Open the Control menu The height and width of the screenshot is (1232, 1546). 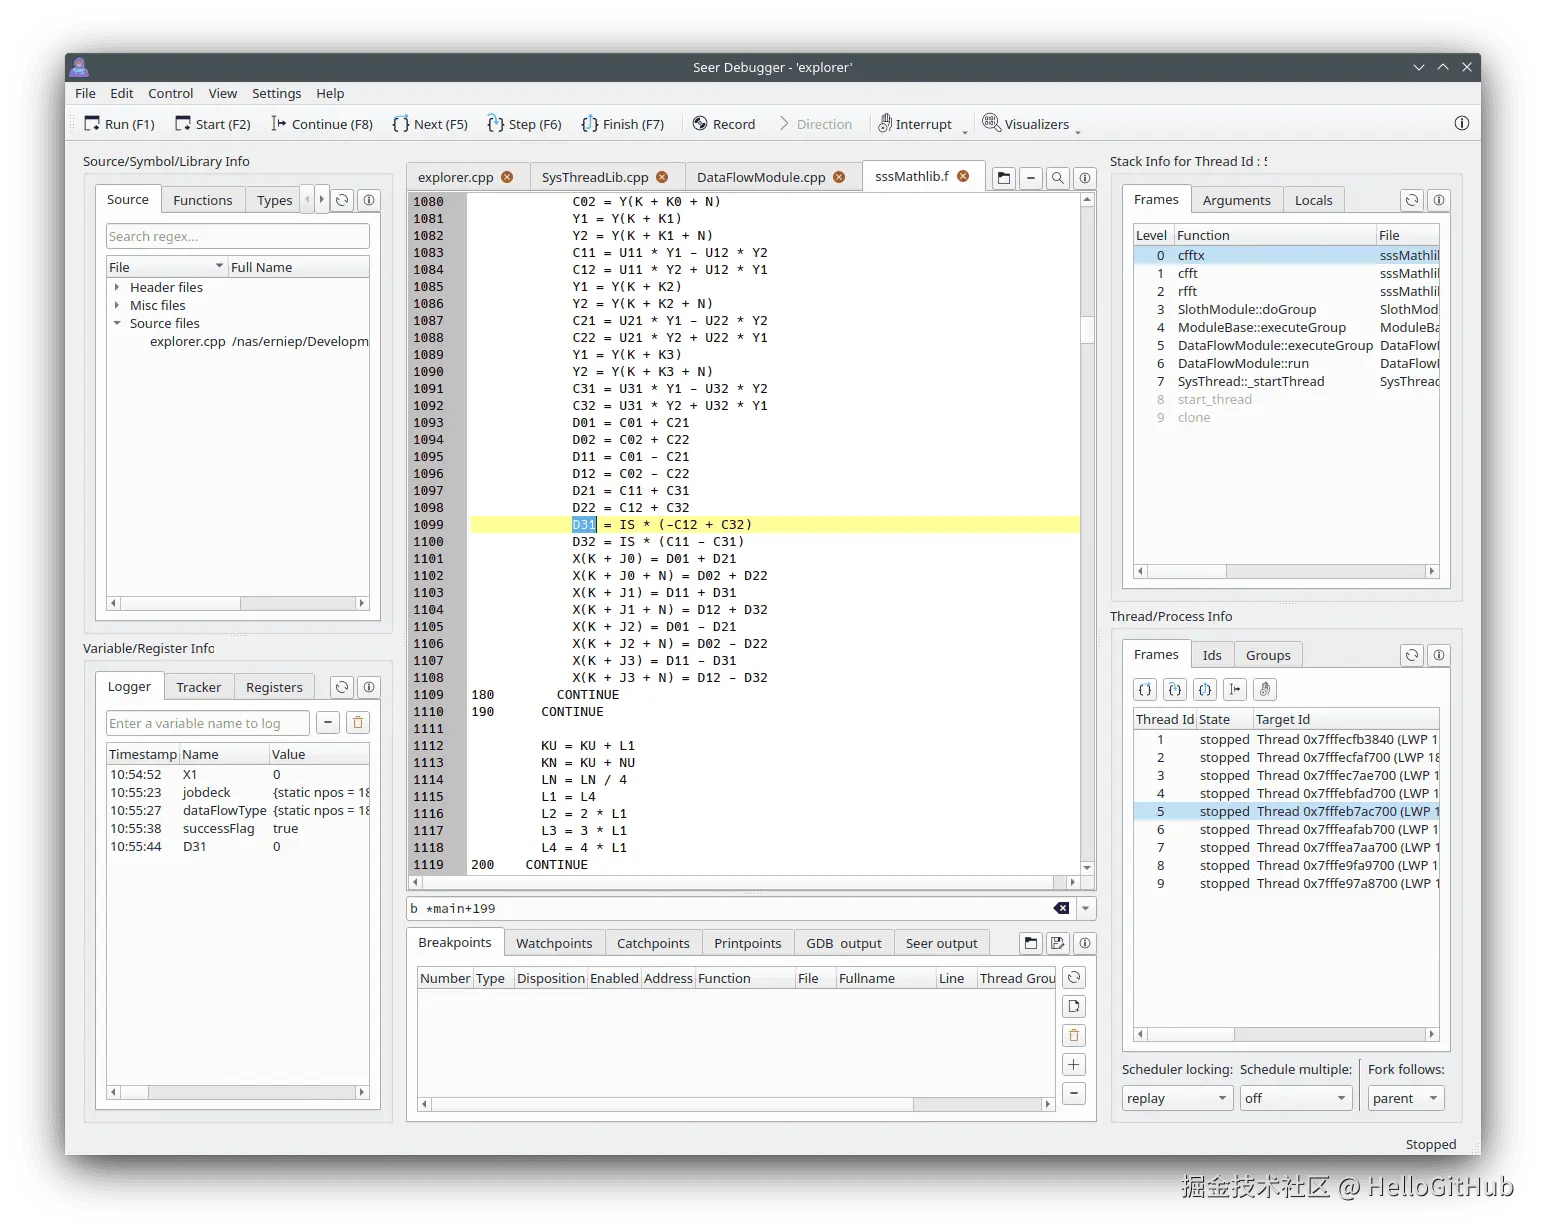coord(171,93)
